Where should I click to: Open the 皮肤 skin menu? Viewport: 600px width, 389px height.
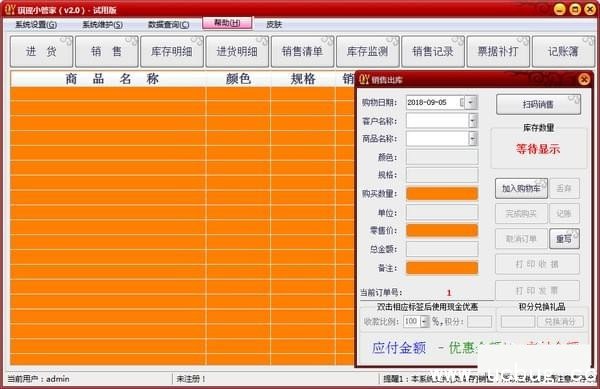(x=274, y=25)
